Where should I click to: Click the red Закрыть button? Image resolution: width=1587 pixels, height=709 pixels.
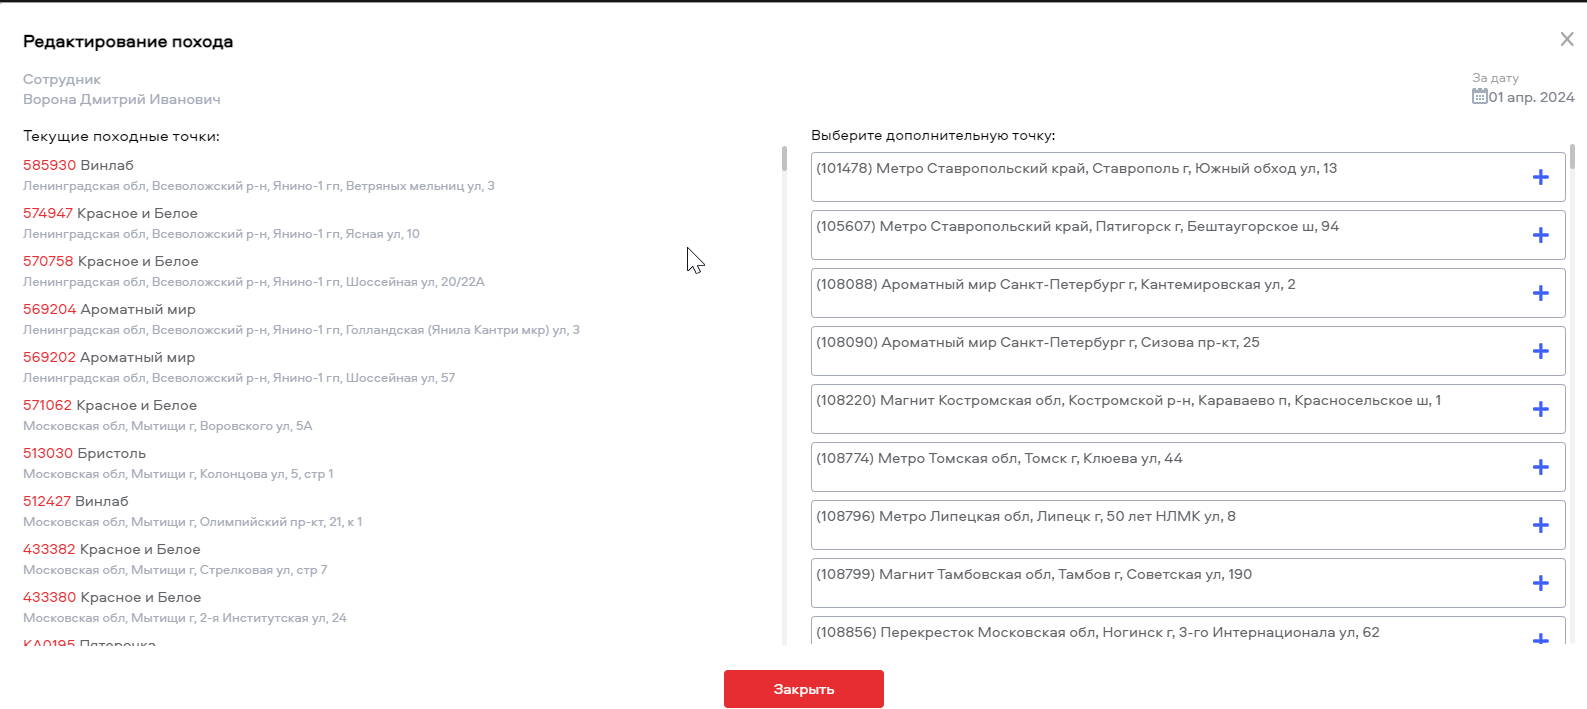click(804, 689)
